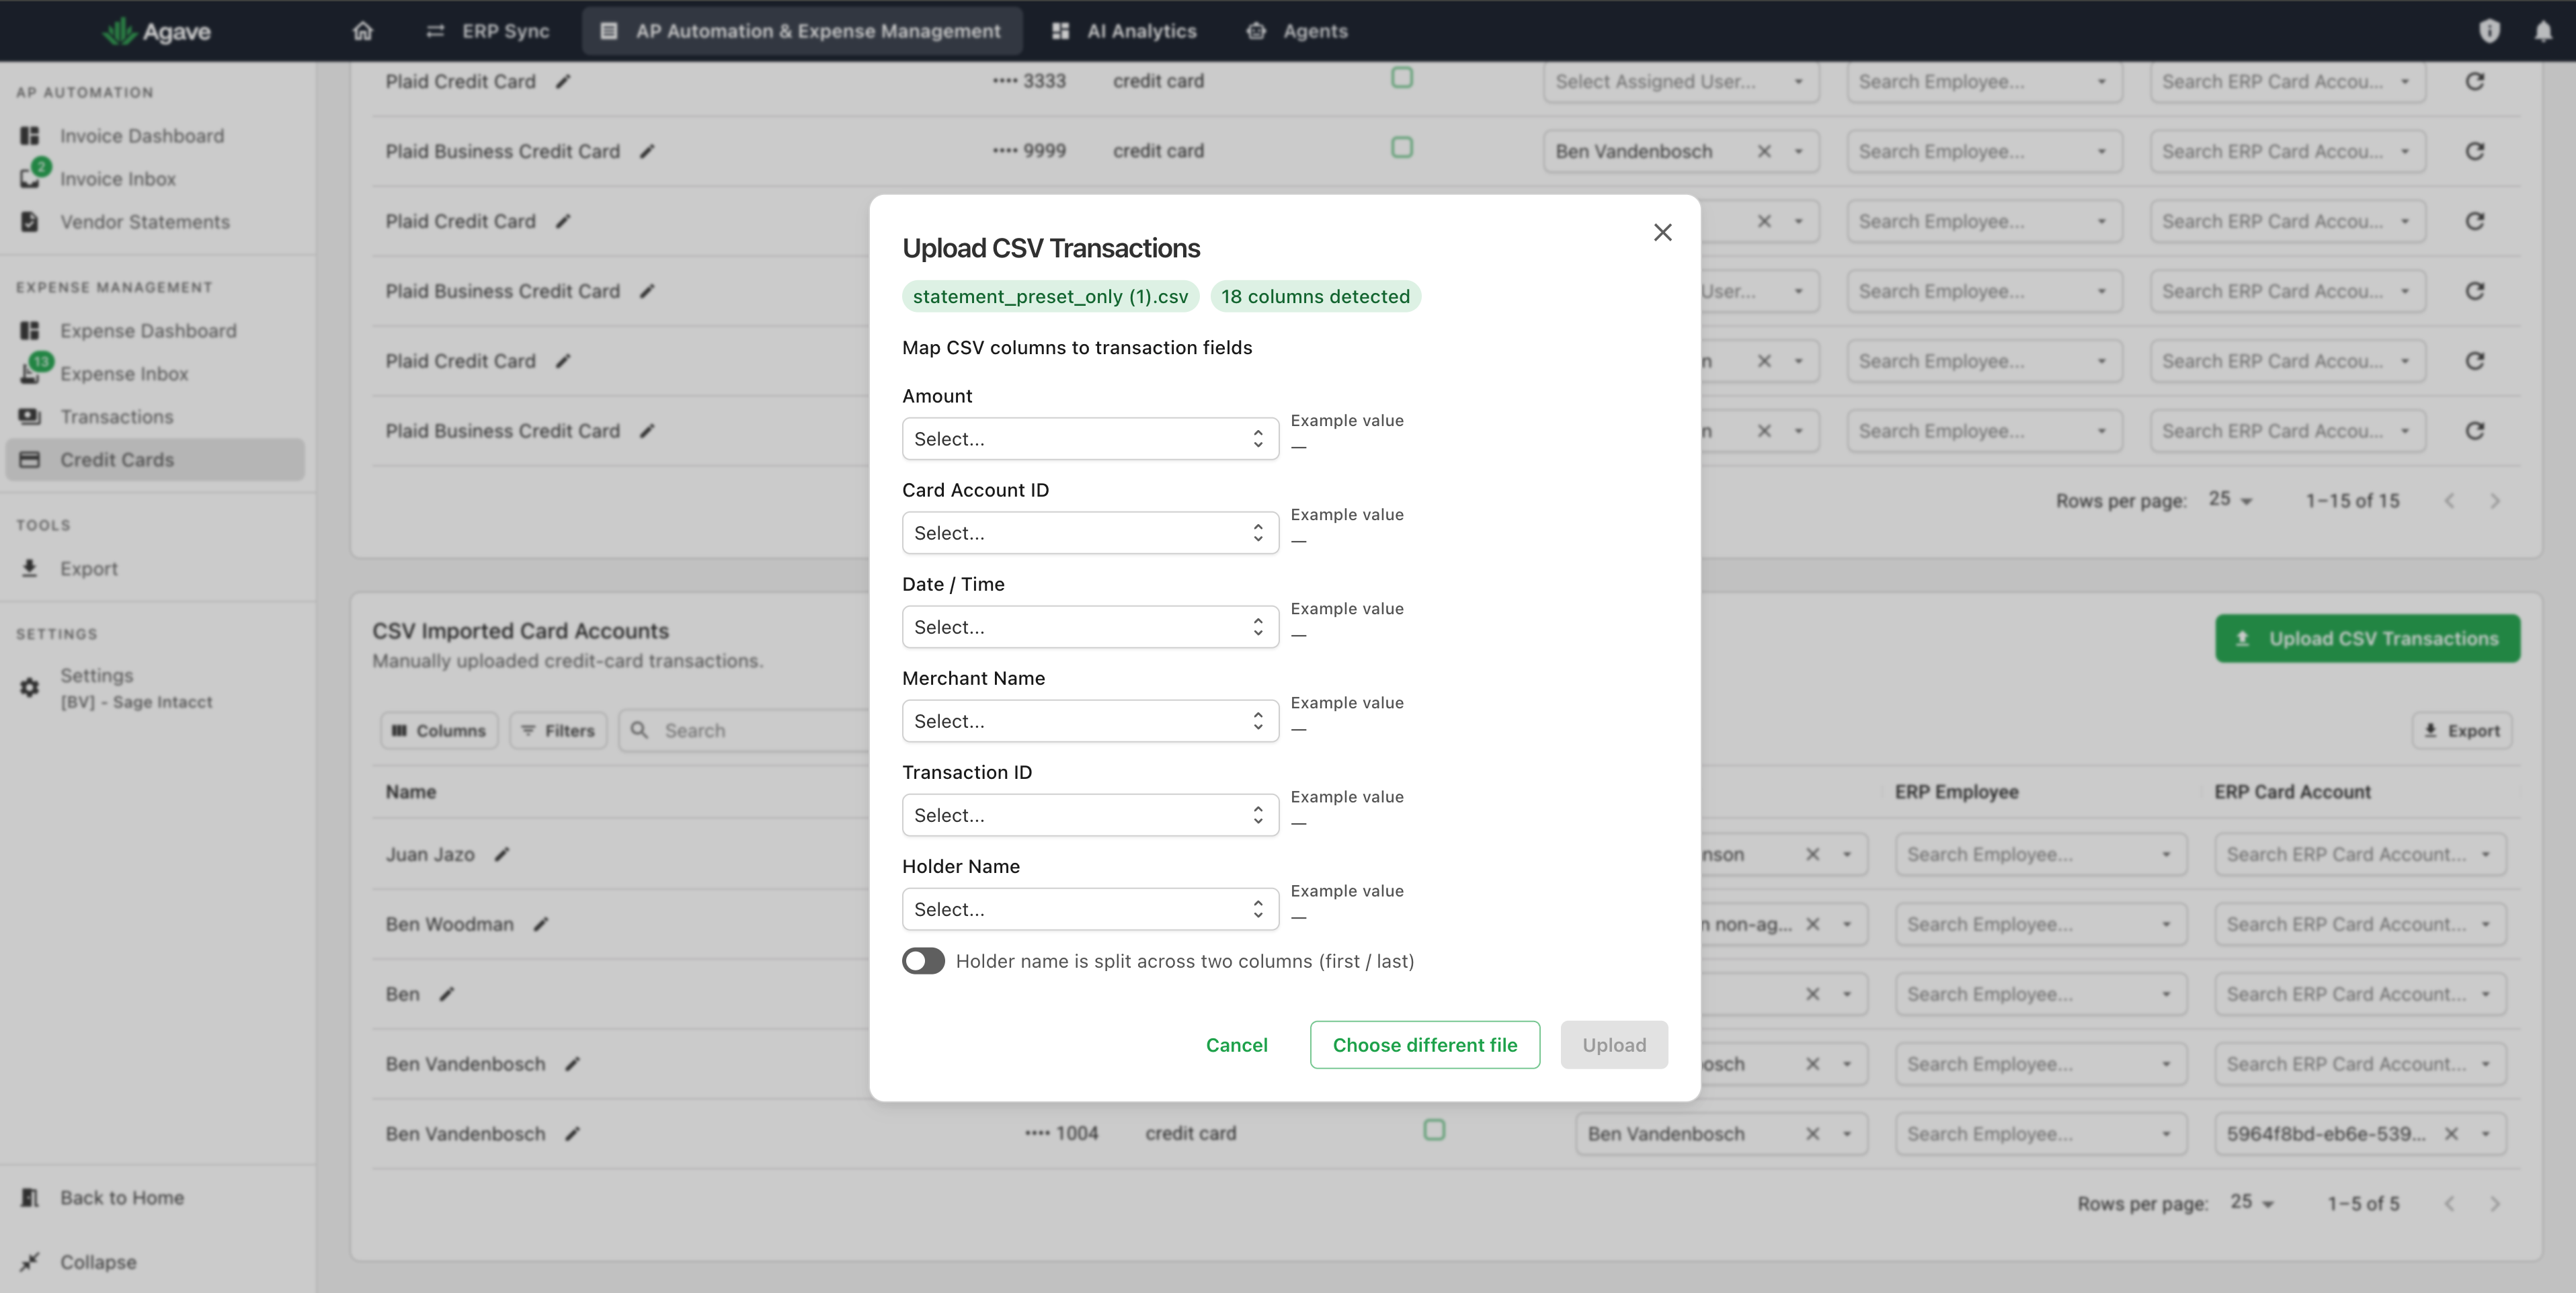Click the Upload button in dialog

point(1613,1045)
